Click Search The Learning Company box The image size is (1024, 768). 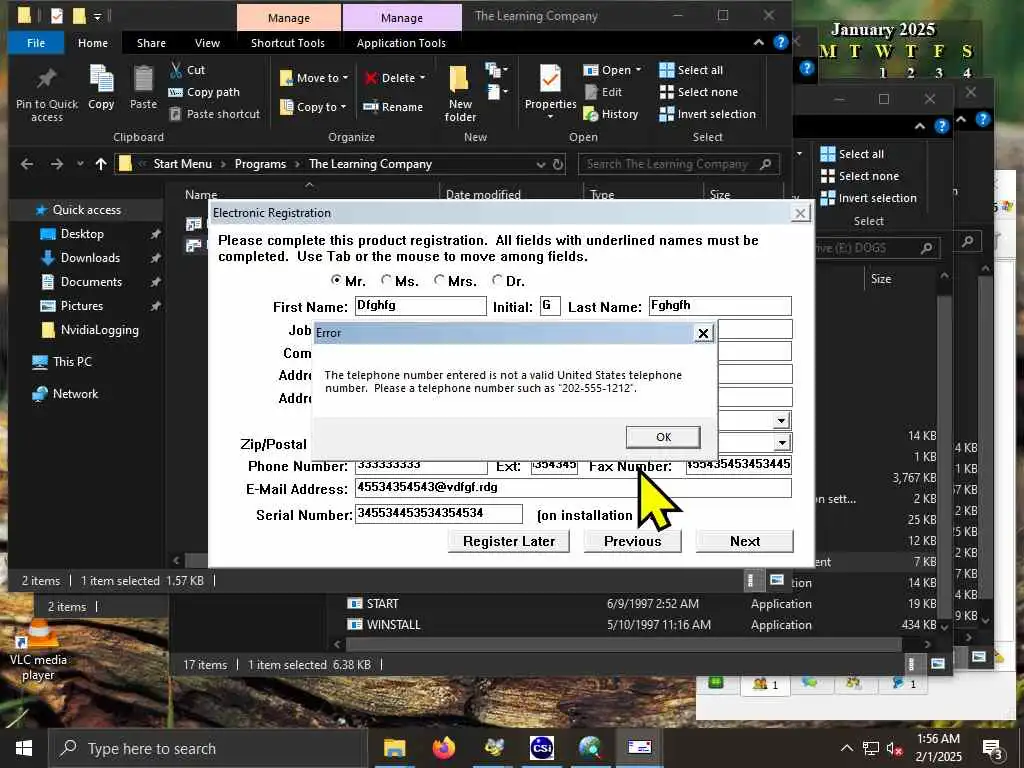679,164
